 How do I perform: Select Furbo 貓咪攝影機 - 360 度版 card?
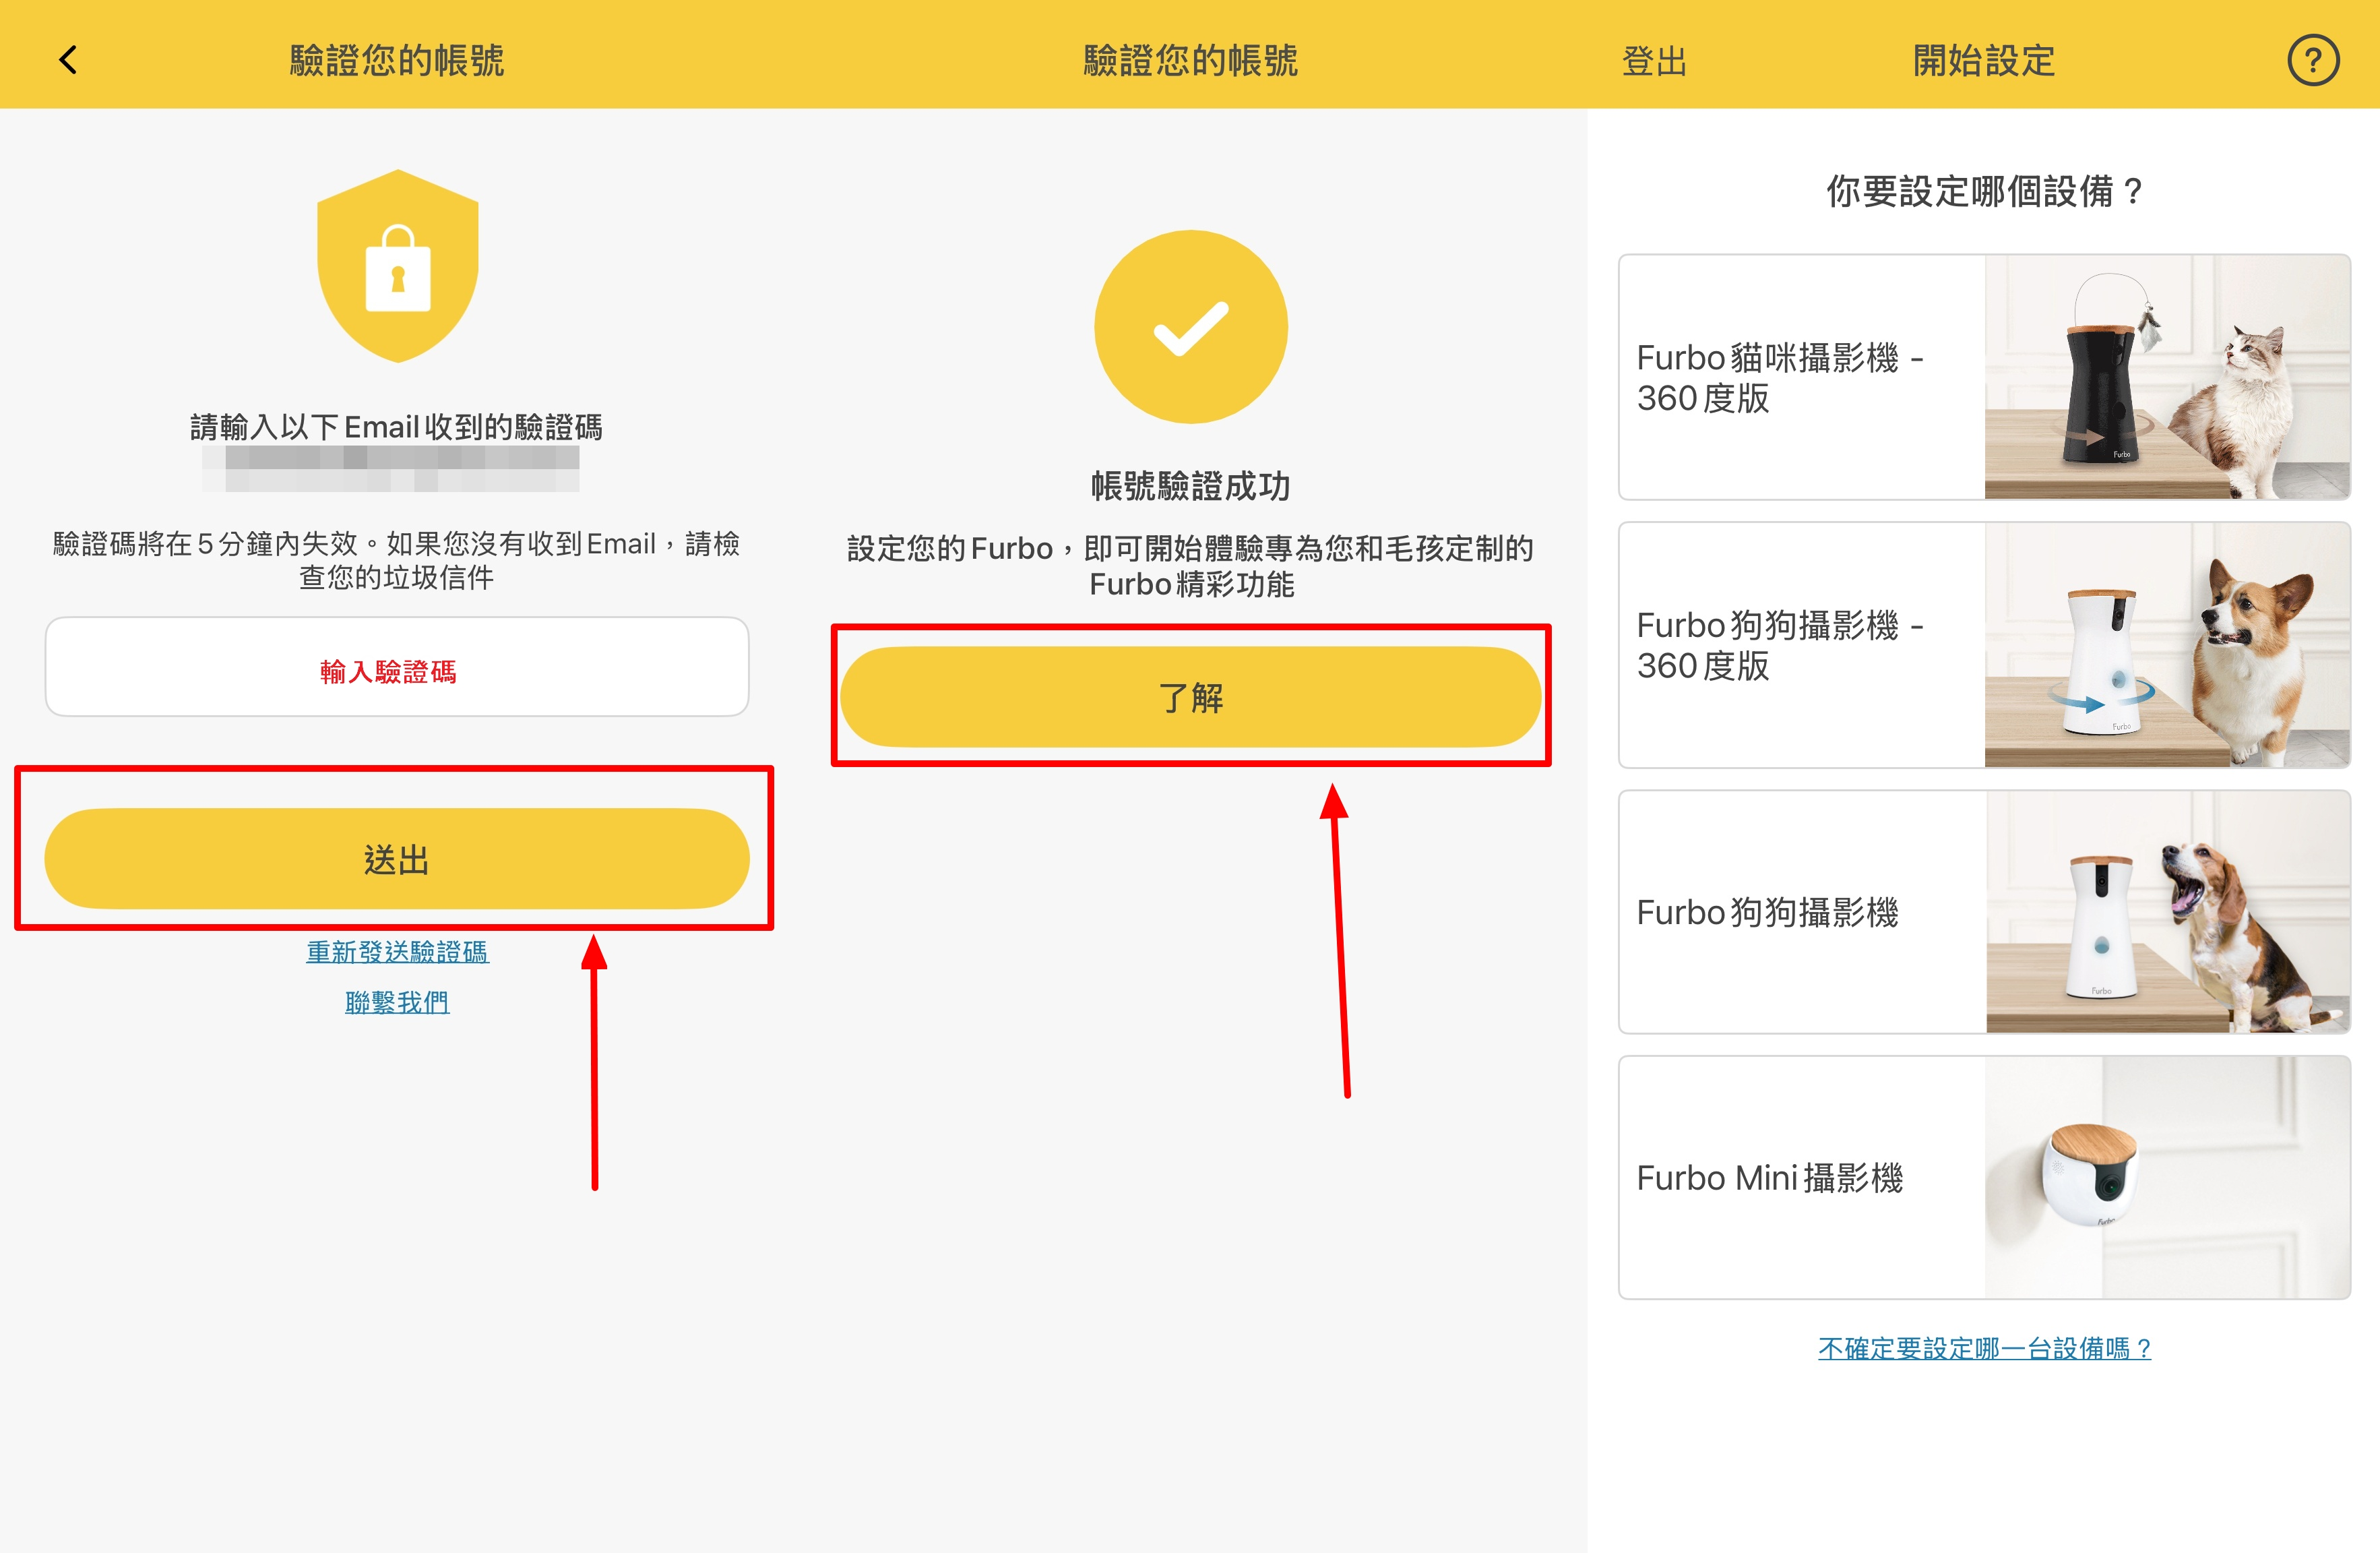click(1984, 377)
